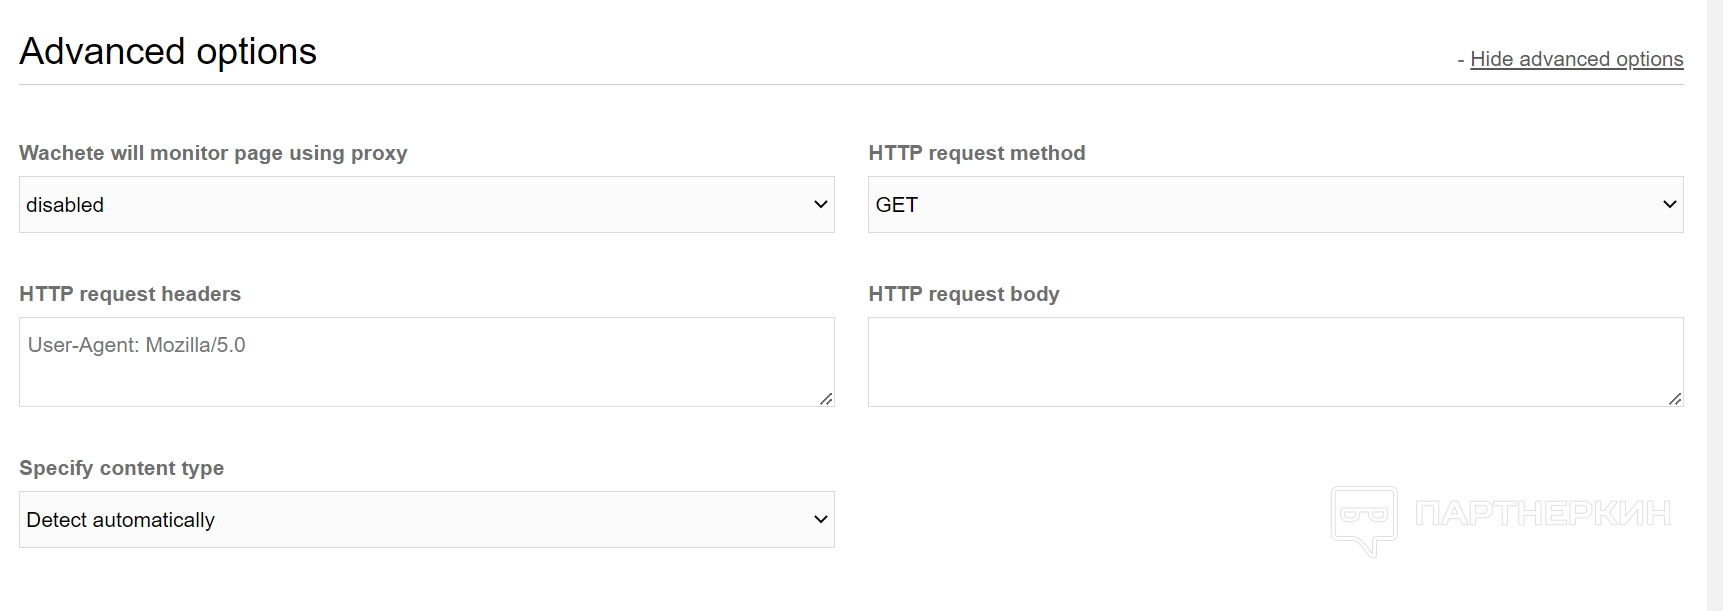Click the chevron arrow on proxy select
The height and width of the screenshot is (611, 1723).
[821, 205]
